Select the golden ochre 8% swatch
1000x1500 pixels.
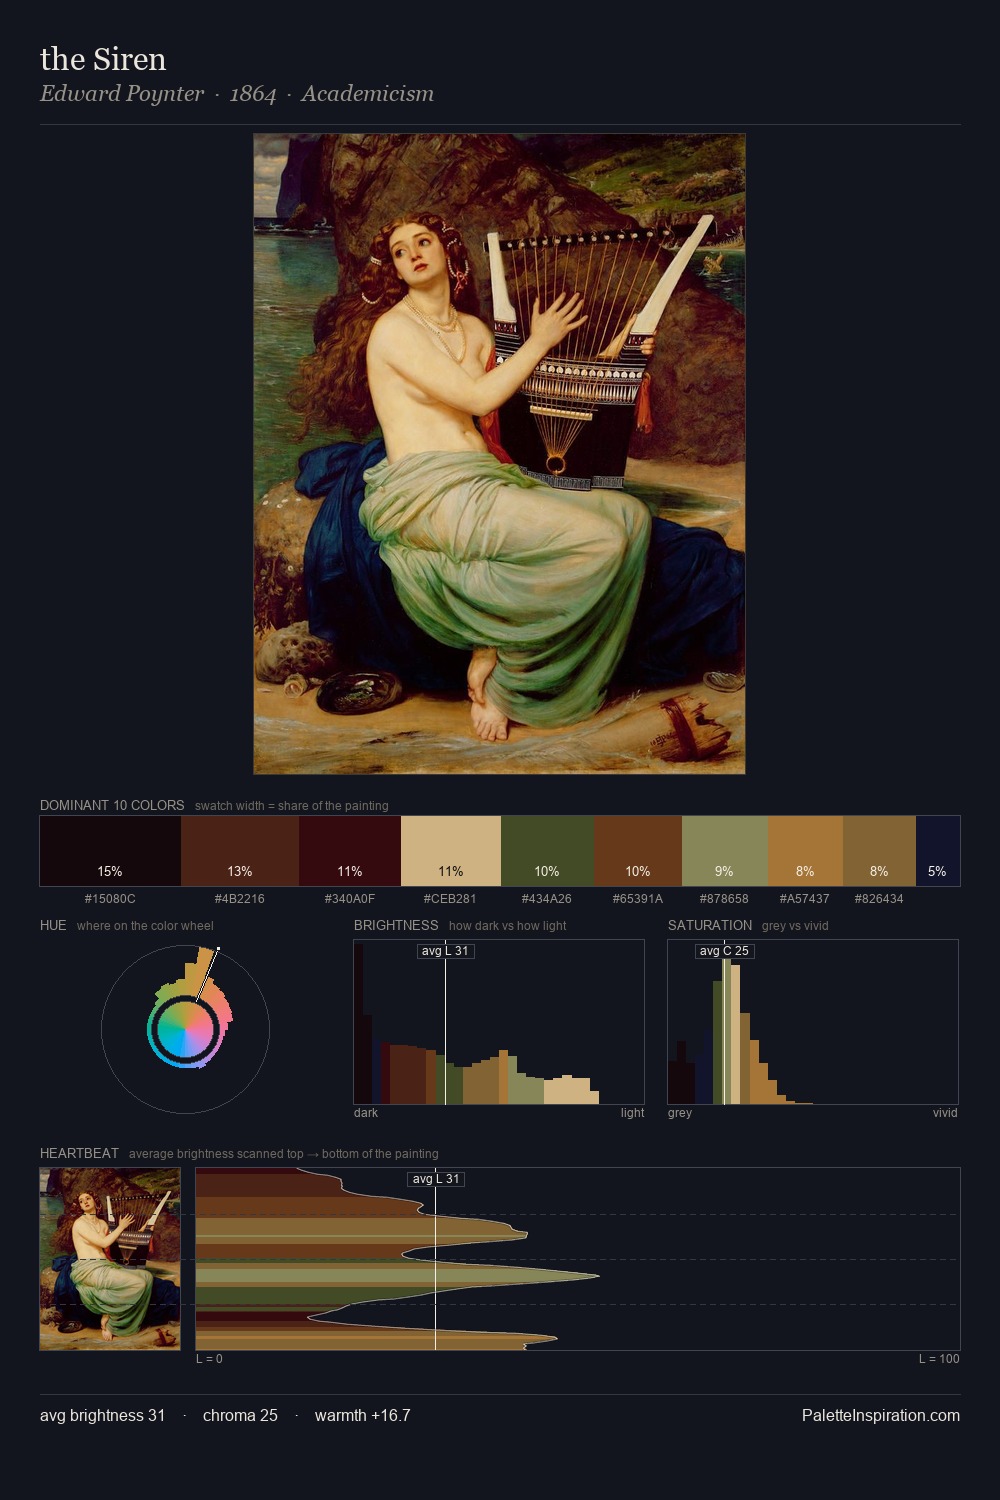(x=805, y=851)
